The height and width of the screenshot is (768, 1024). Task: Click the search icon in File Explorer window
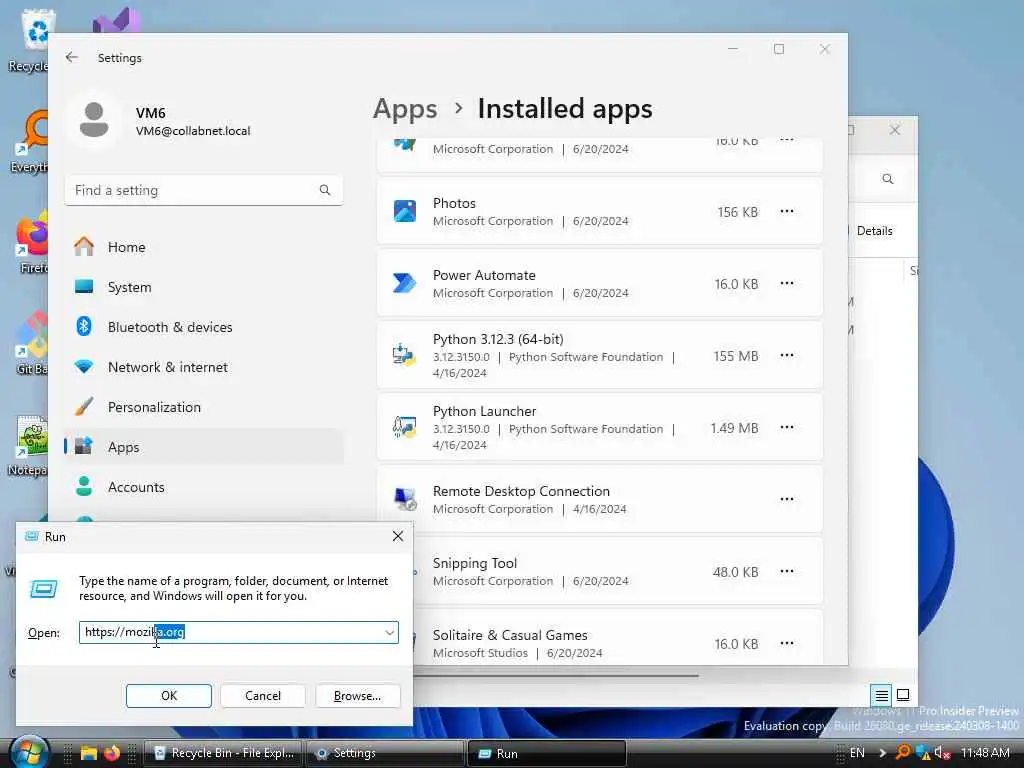coord(888,178)
